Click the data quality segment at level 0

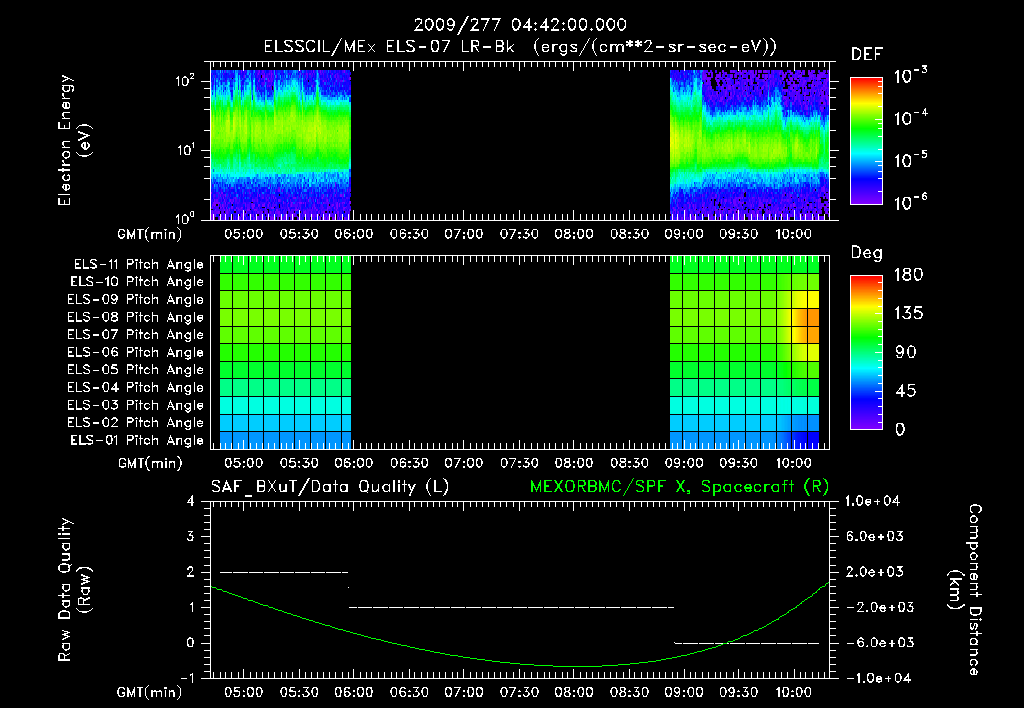pos(746,643)
